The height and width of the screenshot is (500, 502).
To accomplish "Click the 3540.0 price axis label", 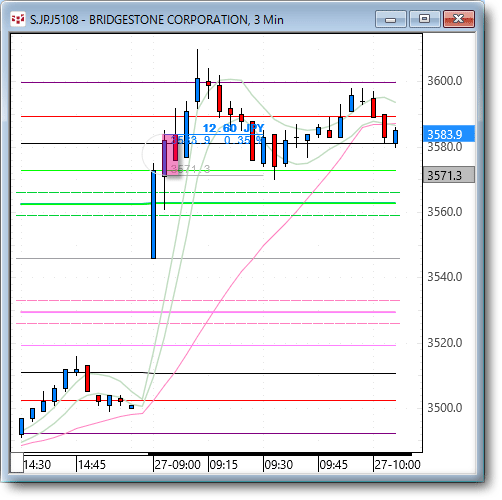I will 445,277.
